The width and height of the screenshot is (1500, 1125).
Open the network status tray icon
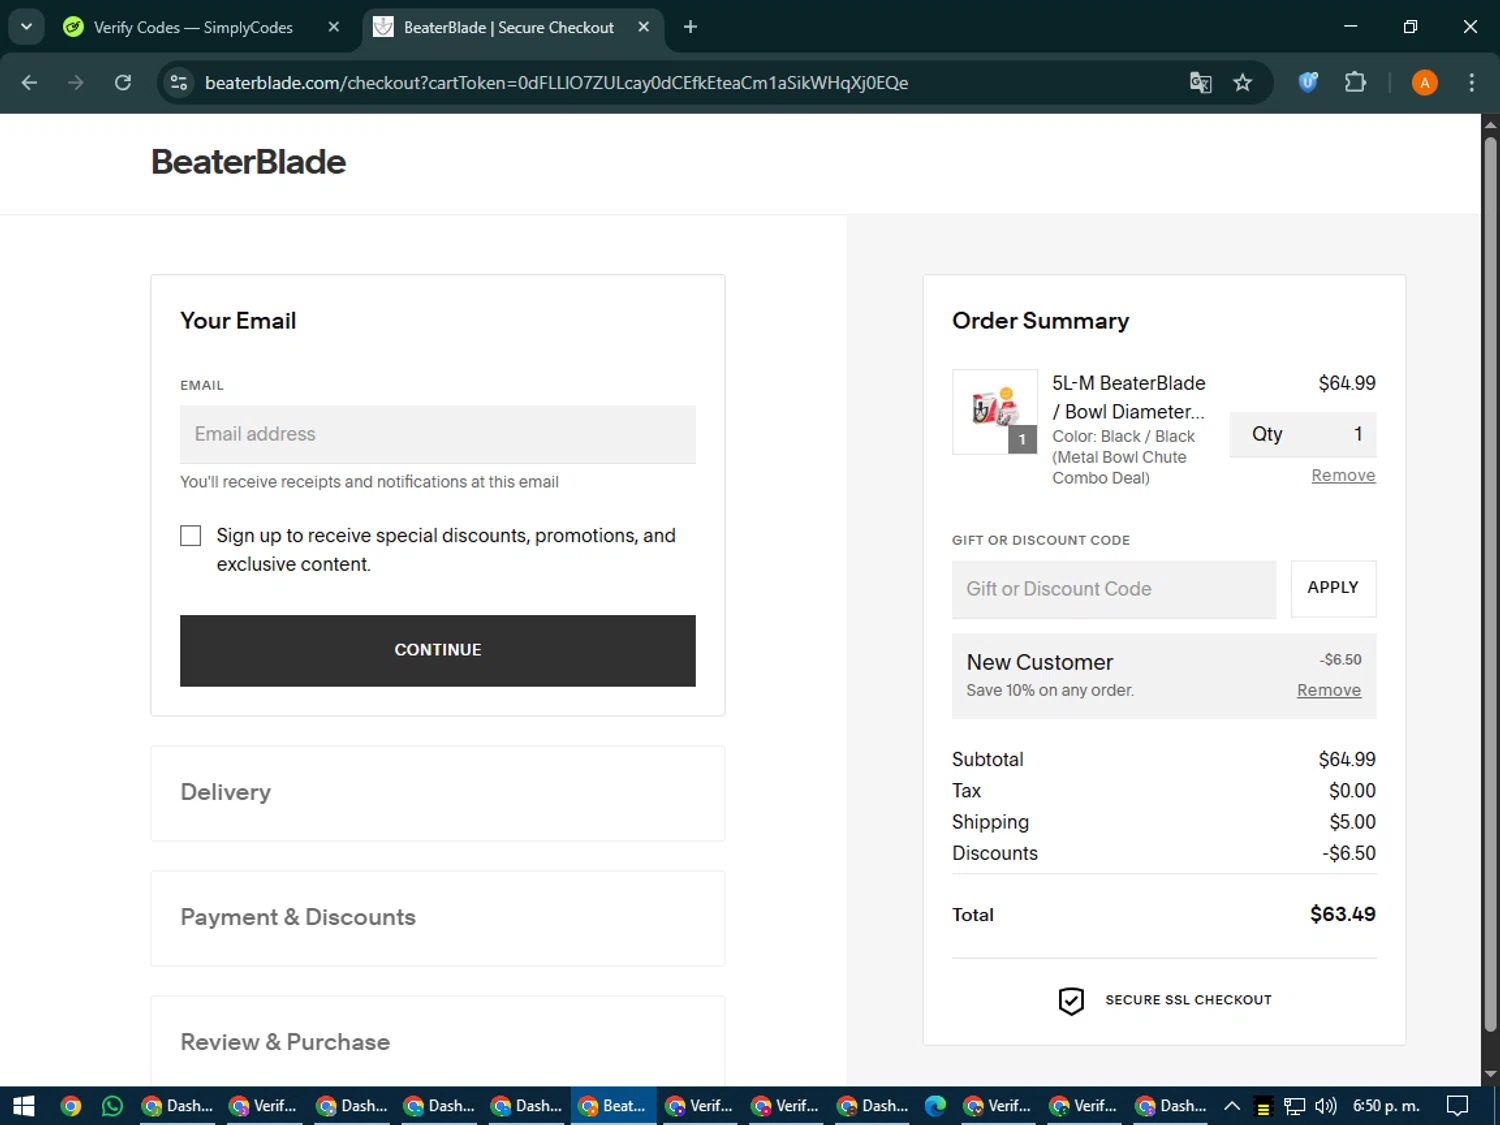pyautogui.click(x=1294, y=1106)
